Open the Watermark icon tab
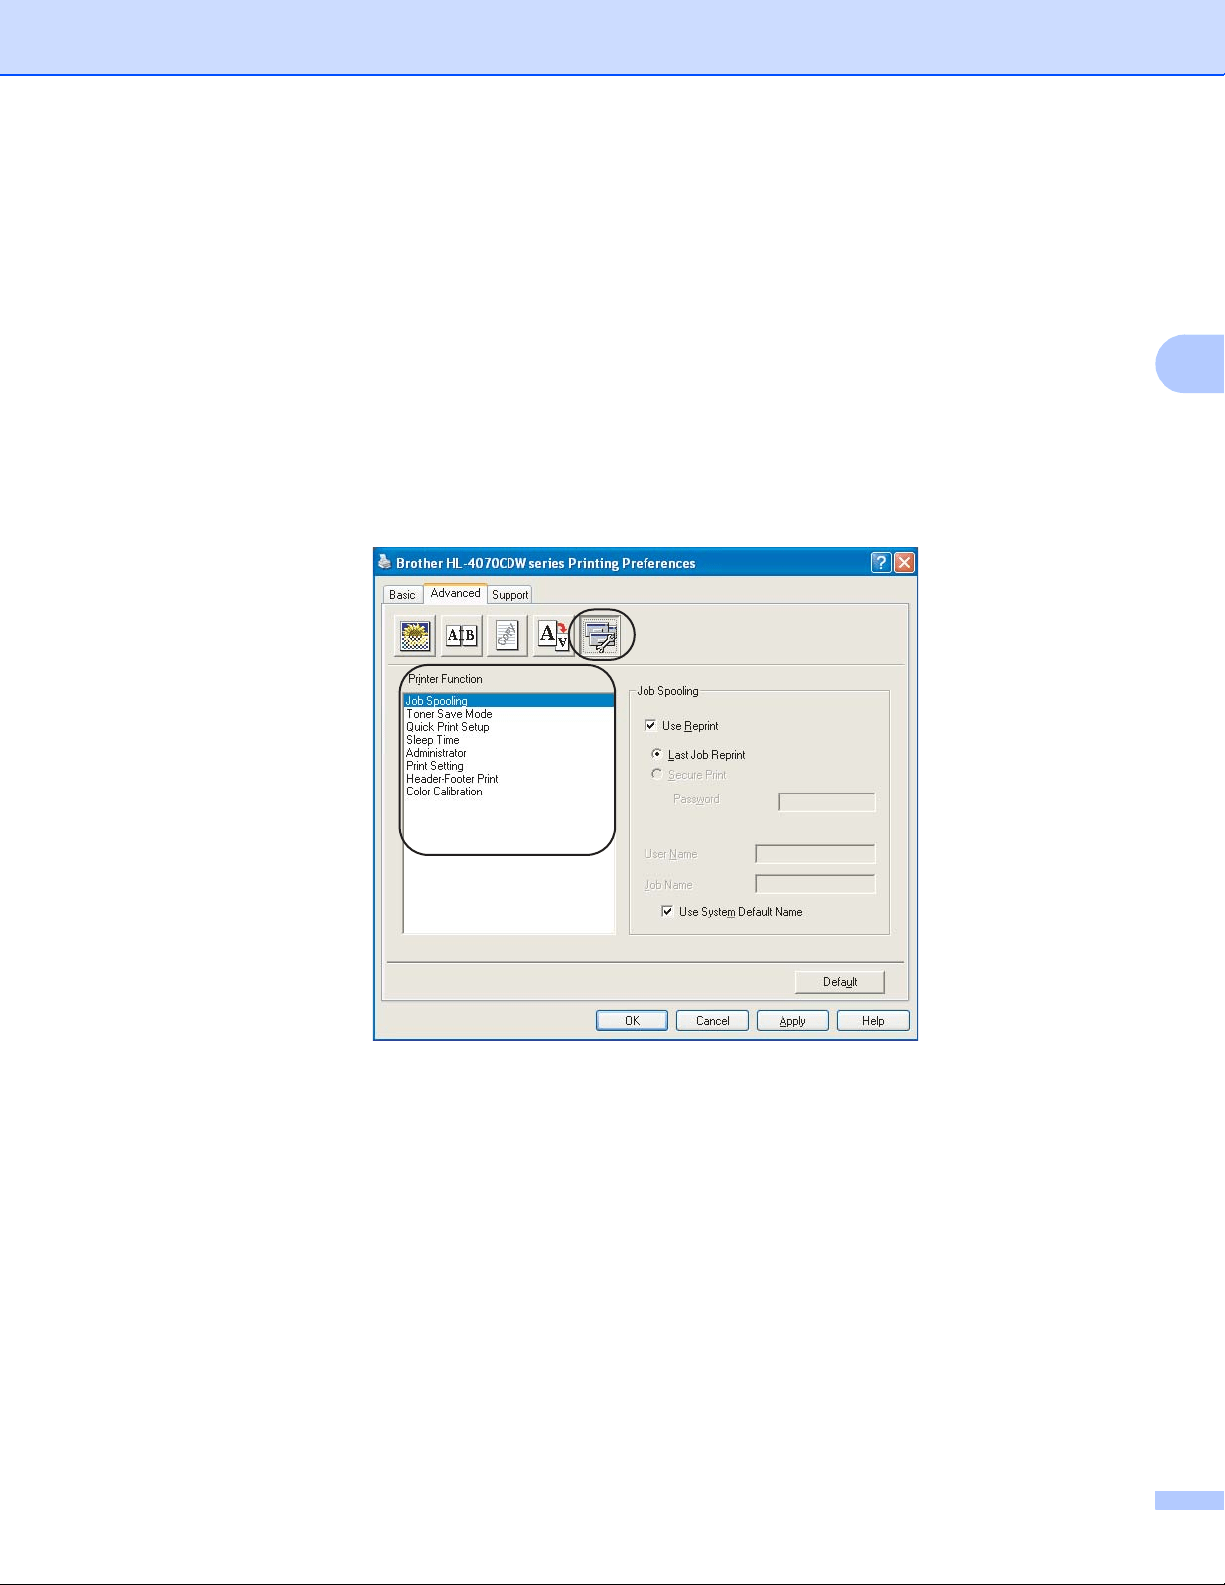 (x=507, y=635)
